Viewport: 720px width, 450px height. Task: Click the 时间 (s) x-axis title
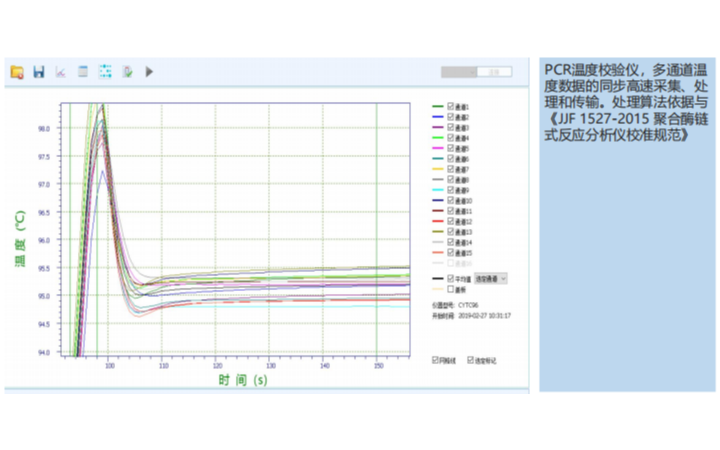[x=242, y=380]
